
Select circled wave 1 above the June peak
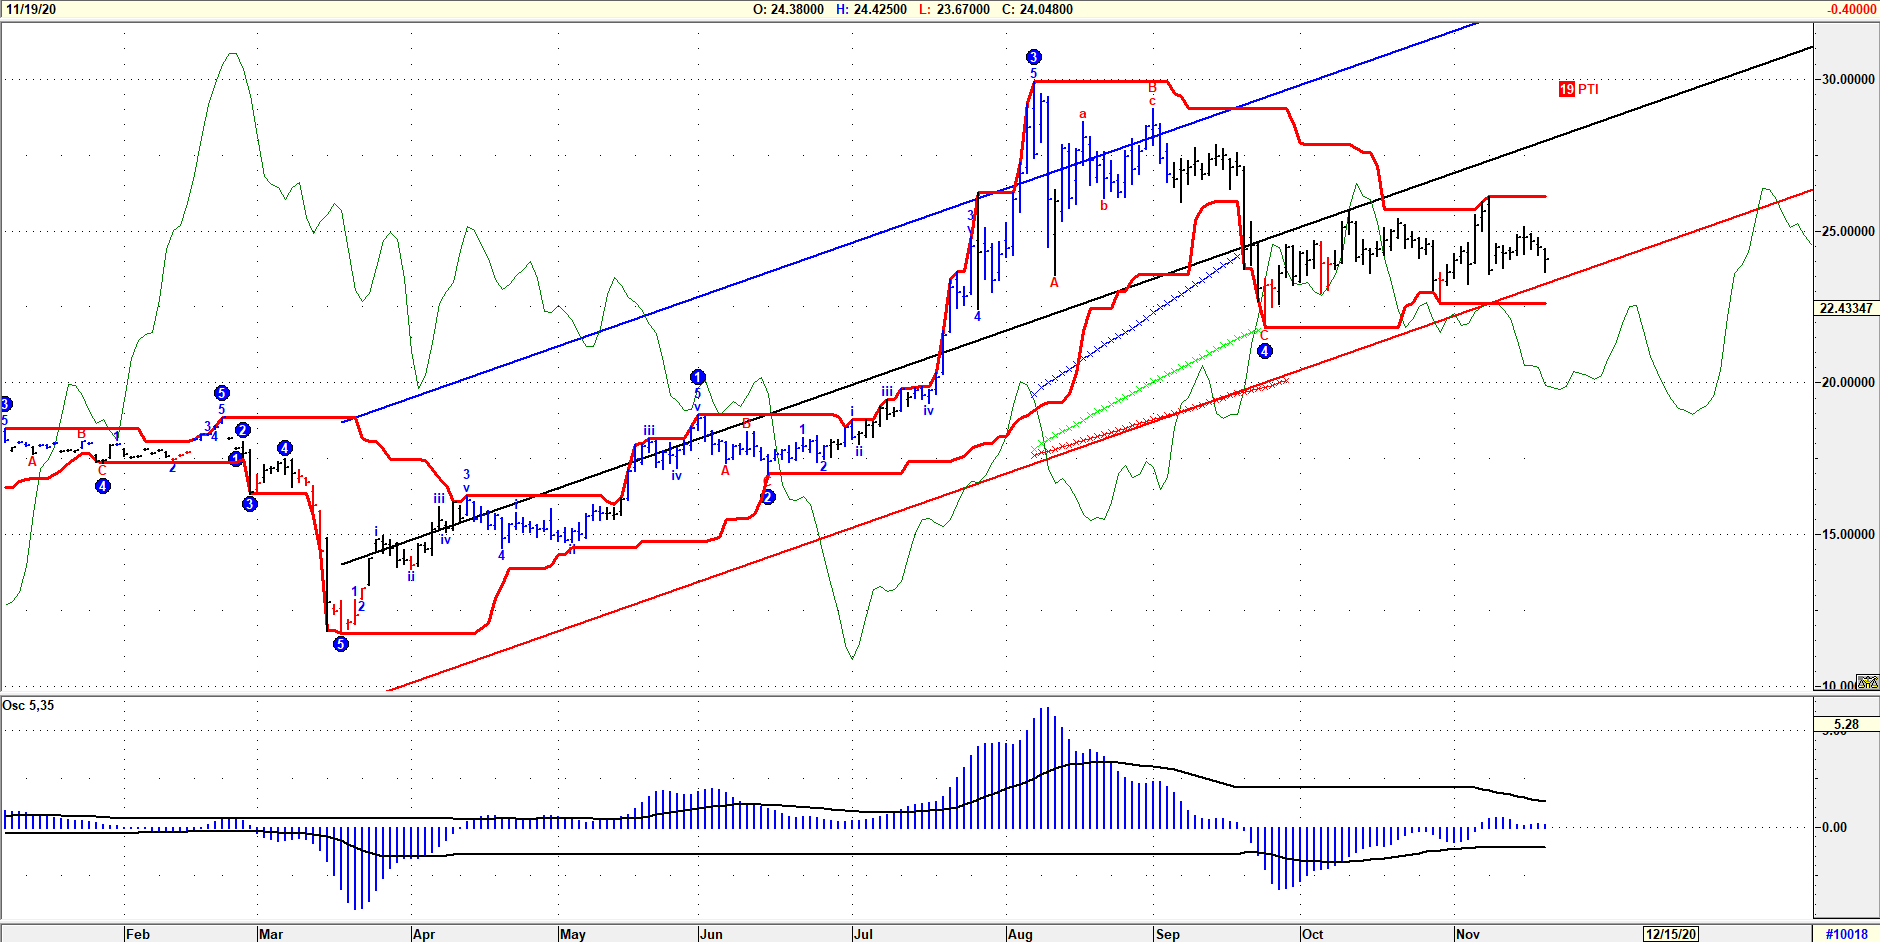698,377
